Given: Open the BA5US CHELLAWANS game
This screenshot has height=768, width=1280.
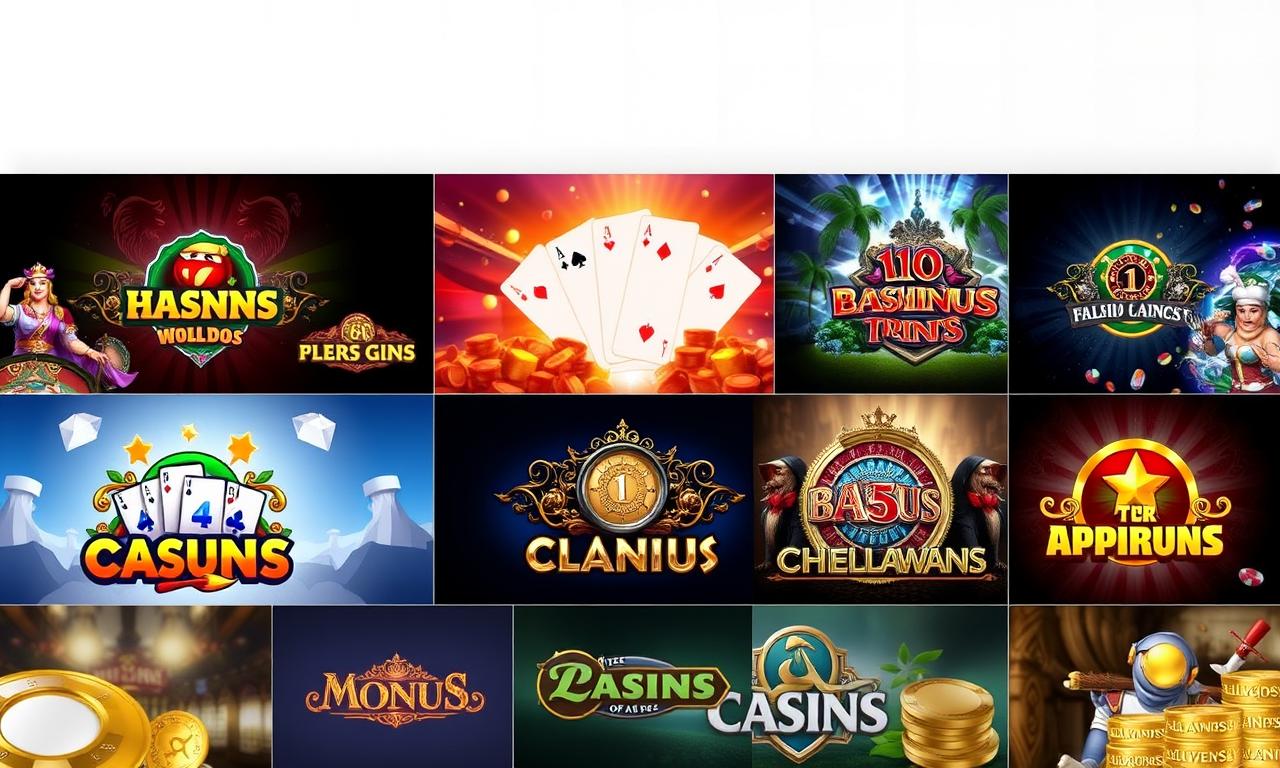Looking at the screenshot, I should [x=880, y=499].
